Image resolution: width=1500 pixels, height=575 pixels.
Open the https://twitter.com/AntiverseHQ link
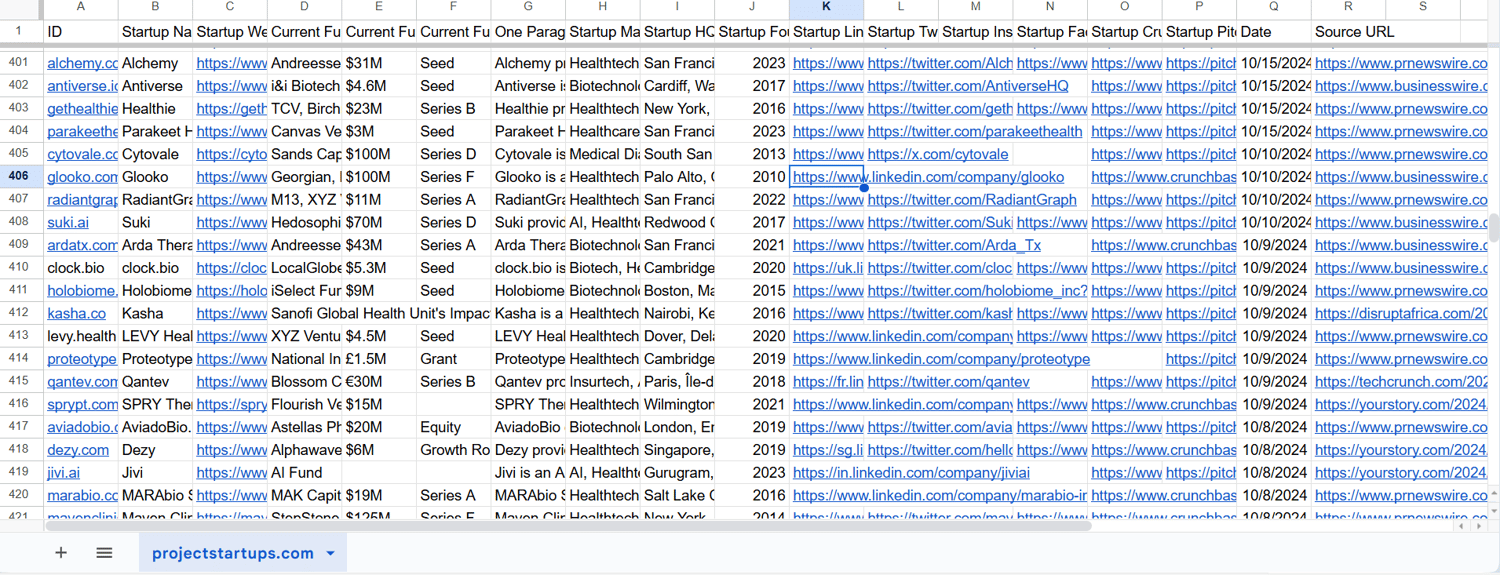[968, 86]
